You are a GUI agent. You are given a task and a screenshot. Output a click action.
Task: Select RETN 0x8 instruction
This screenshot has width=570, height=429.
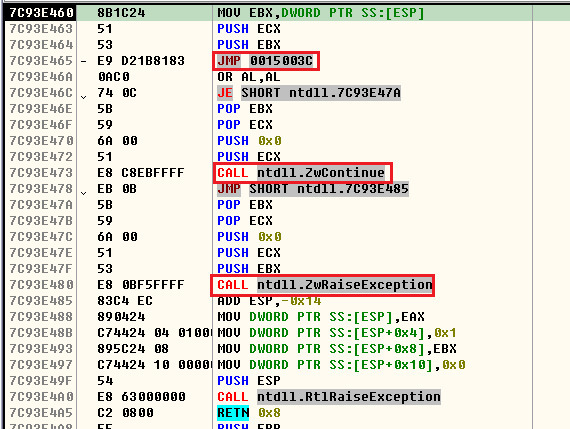(x=249, y=413)
